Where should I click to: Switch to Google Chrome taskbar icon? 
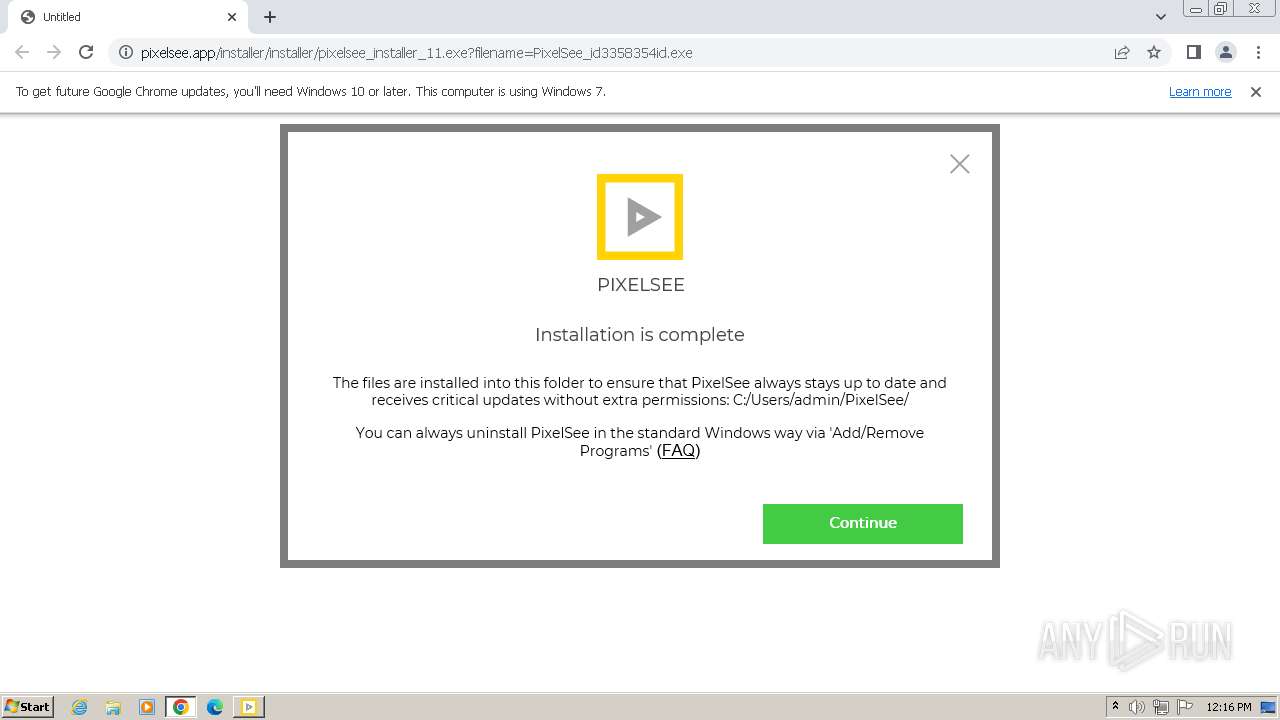click(x=181, y=707)
